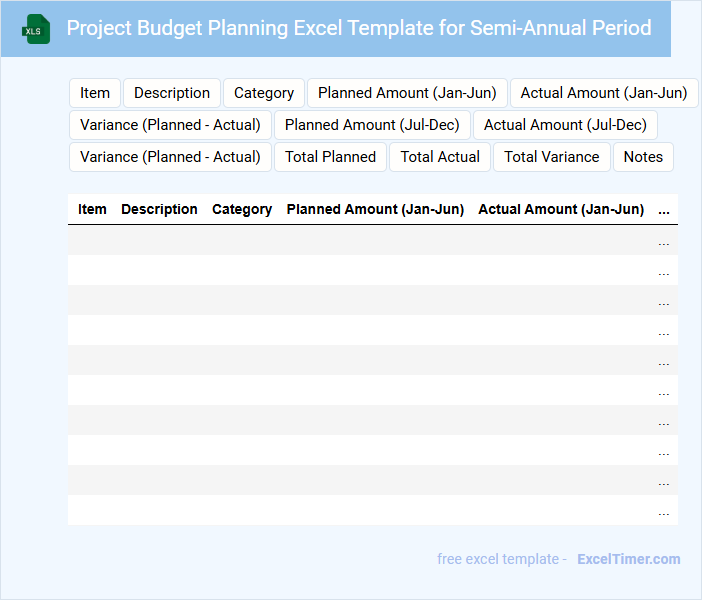This screenshot has width=702, height=600.
Task: Click the green XLS file icon
Action: 37,29
